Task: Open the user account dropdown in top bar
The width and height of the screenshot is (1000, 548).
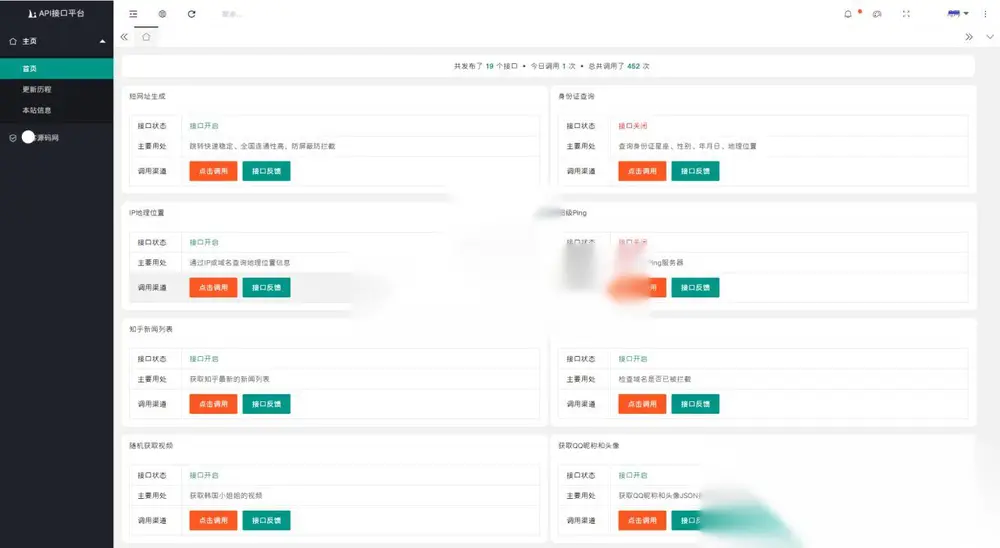Action: click(x=958, y=13)
